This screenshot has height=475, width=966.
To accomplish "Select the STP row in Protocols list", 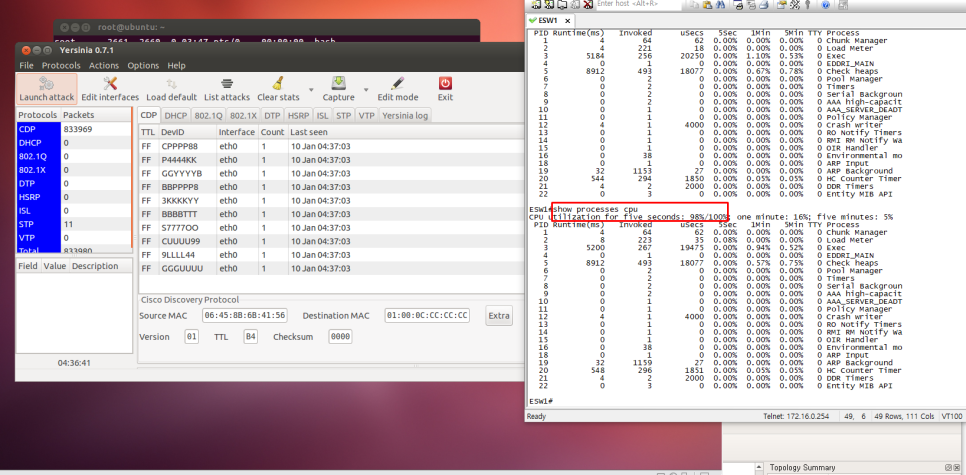I will click(x=73, y=224).
